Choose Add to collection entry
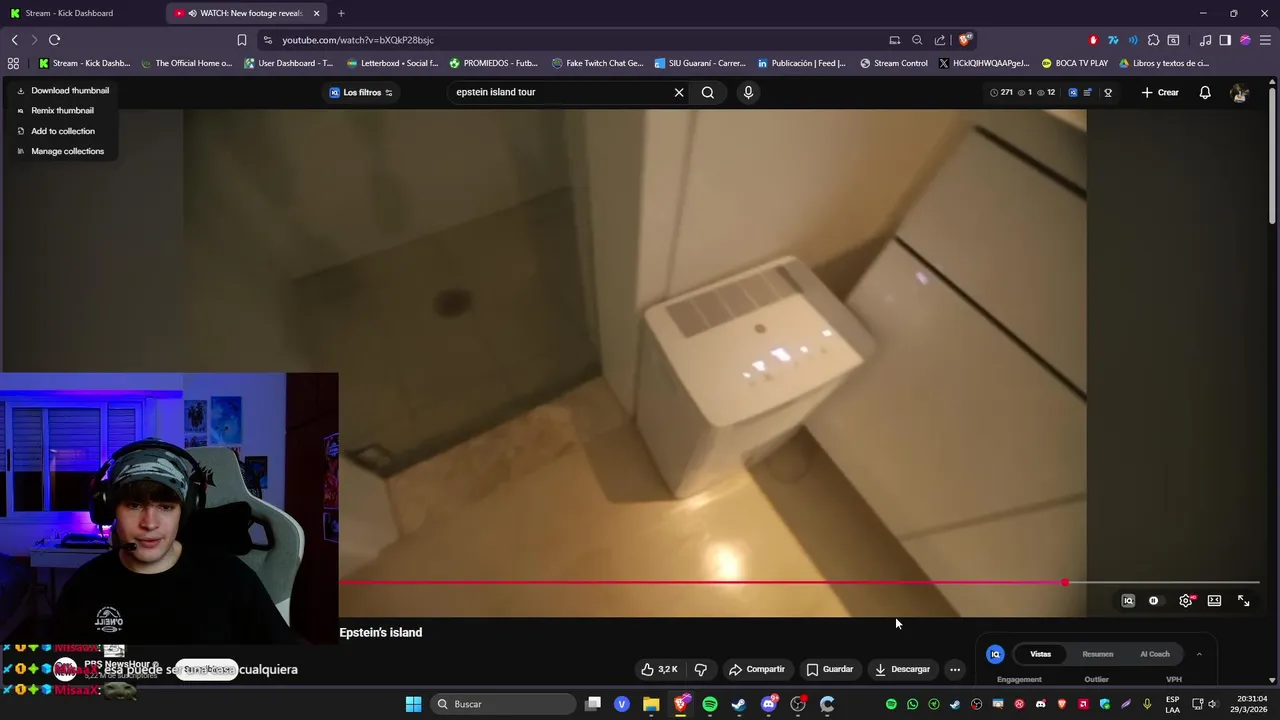The image size is (1280, 720). [55, 131]
